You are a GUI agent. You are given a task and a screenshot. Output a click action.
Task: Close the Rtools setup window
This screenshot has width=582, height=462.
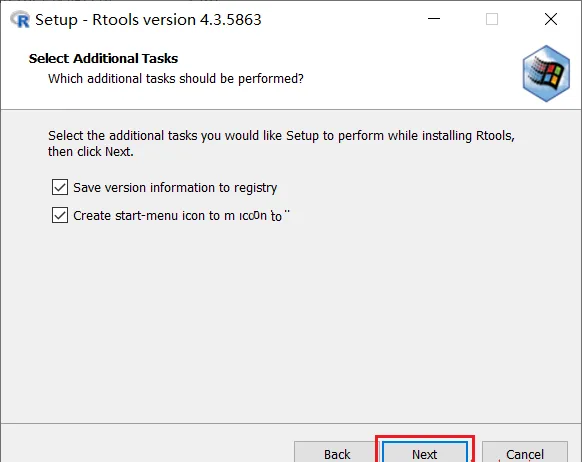pyautogui.click(x=551, y=19)
